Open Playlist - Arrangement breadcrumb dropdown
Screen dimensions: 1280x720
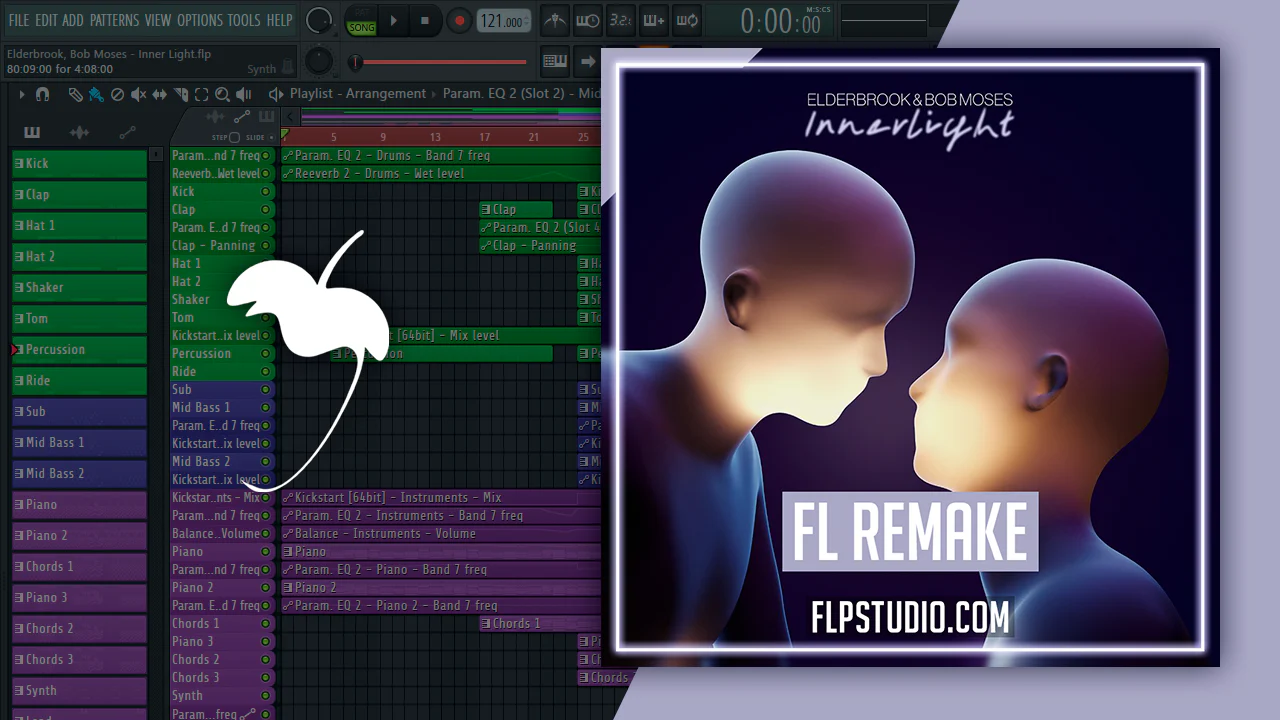tap(358, 94)
